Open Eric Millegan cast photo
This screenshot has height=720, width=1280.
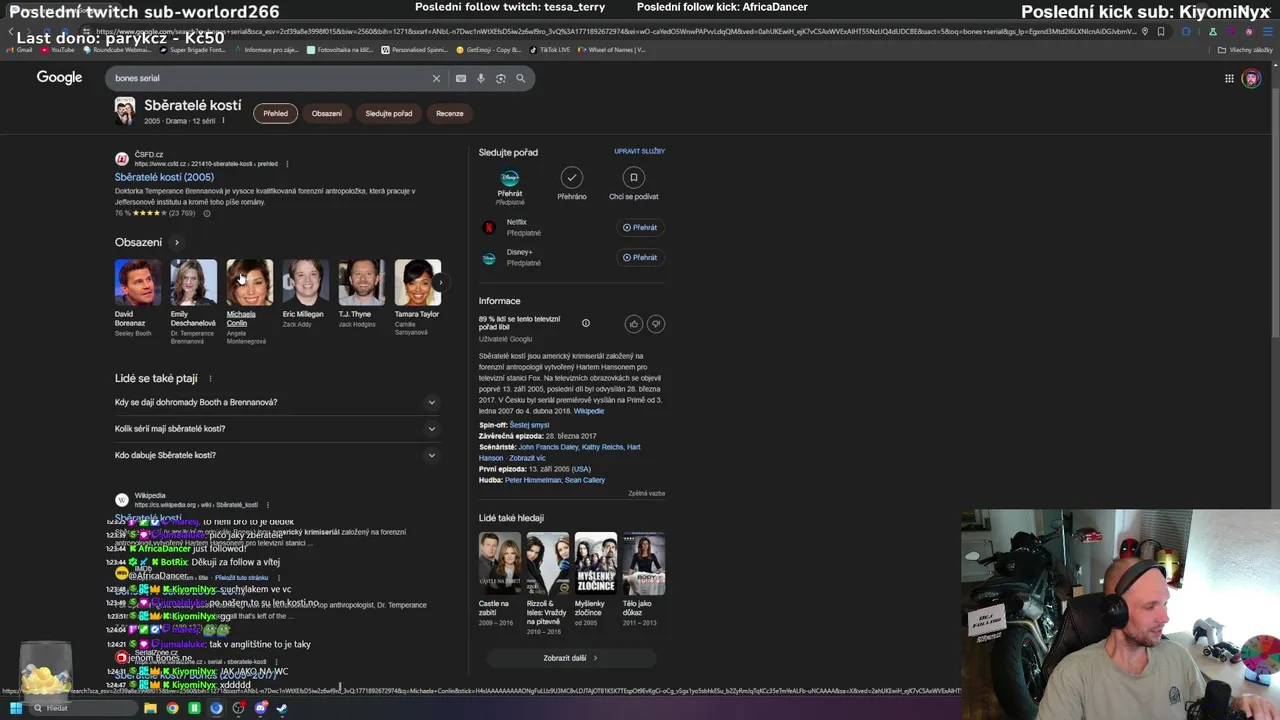[305, 282]
